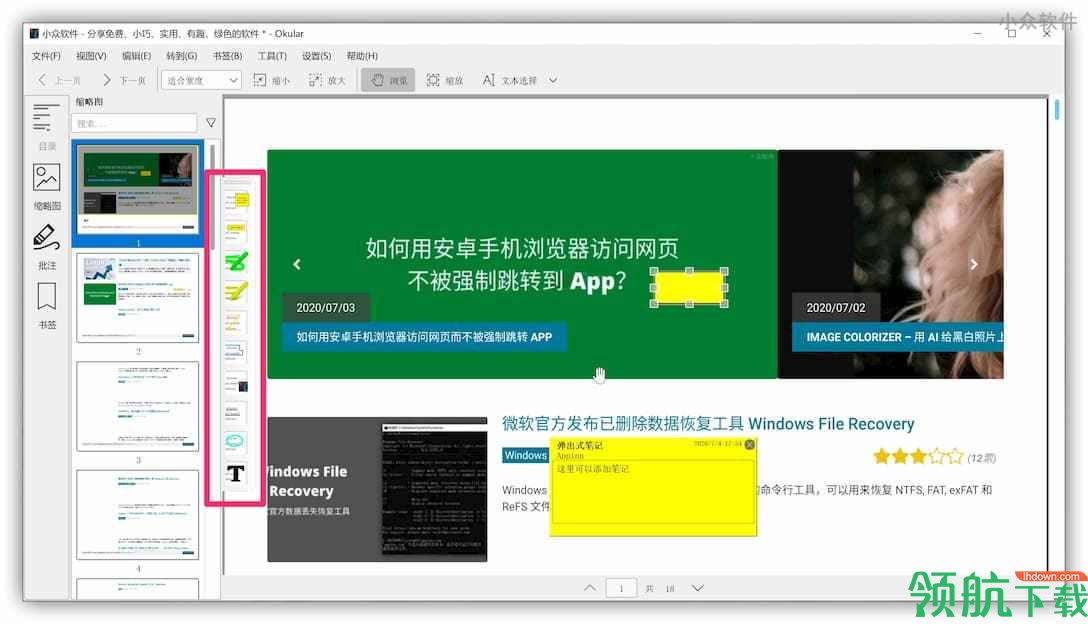Close the yellow pop-up note window
The image size is (1088, 624).
(x=749, y=444)
